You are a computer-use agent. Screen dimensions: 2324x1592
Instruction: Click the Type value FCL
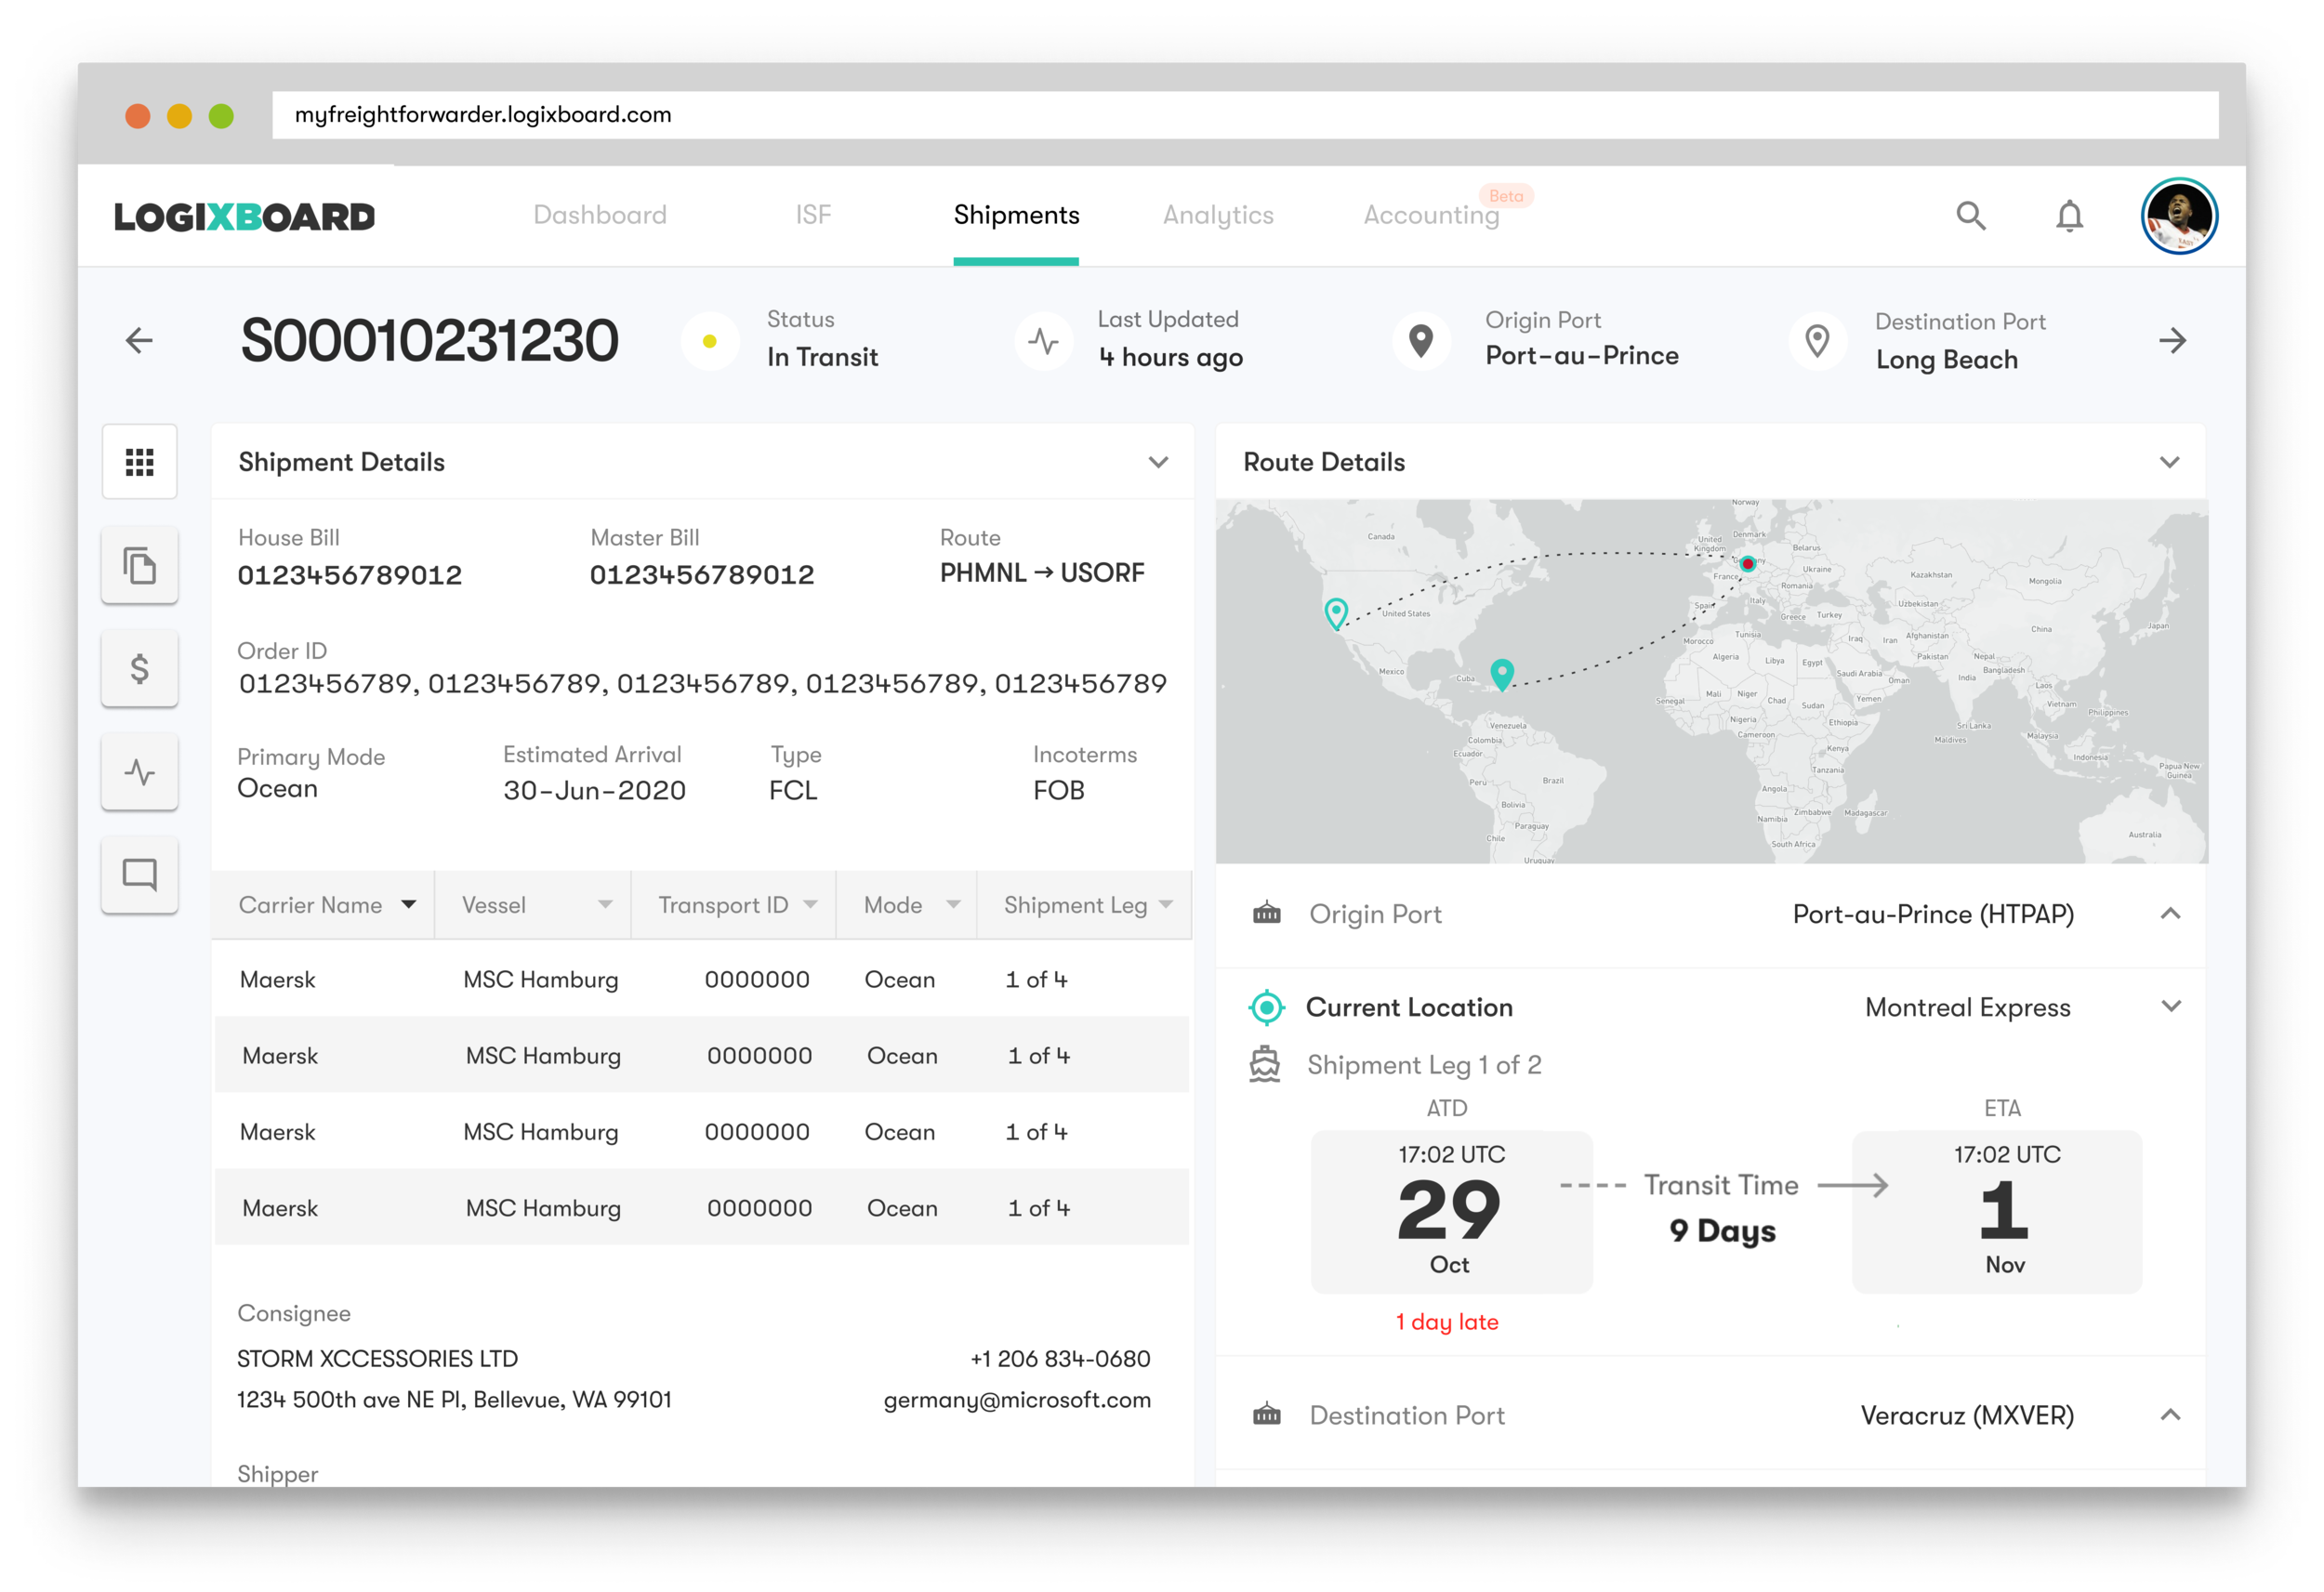point(793,790)
